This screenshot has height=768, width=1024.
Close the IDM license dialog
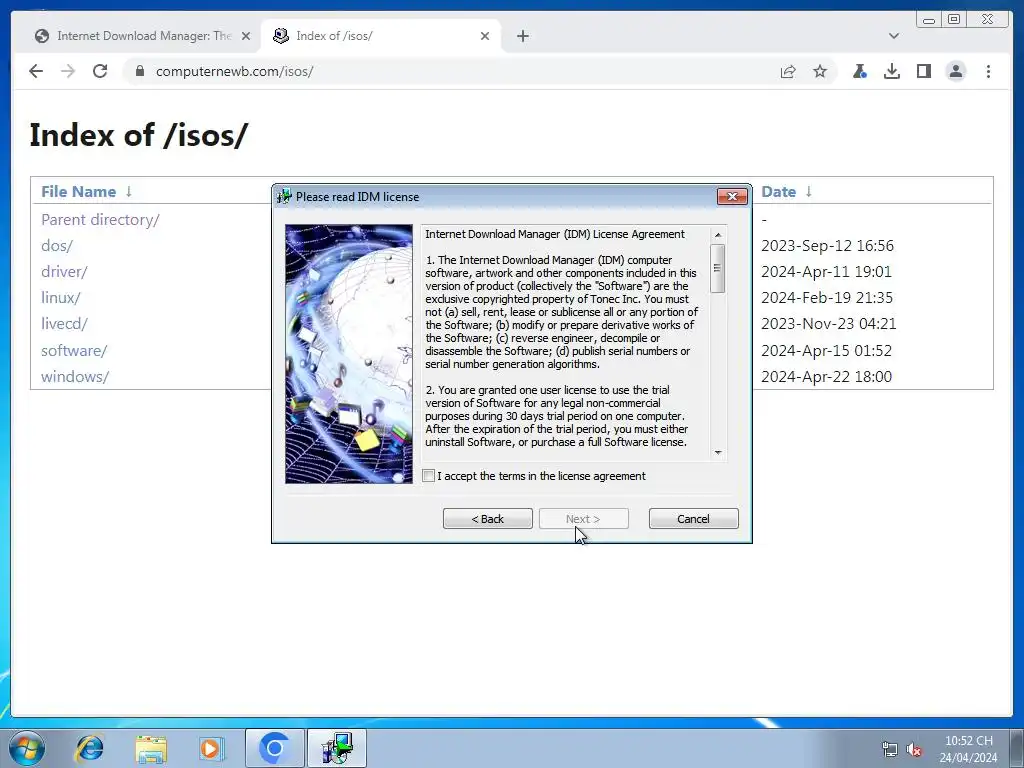(732, 197)
